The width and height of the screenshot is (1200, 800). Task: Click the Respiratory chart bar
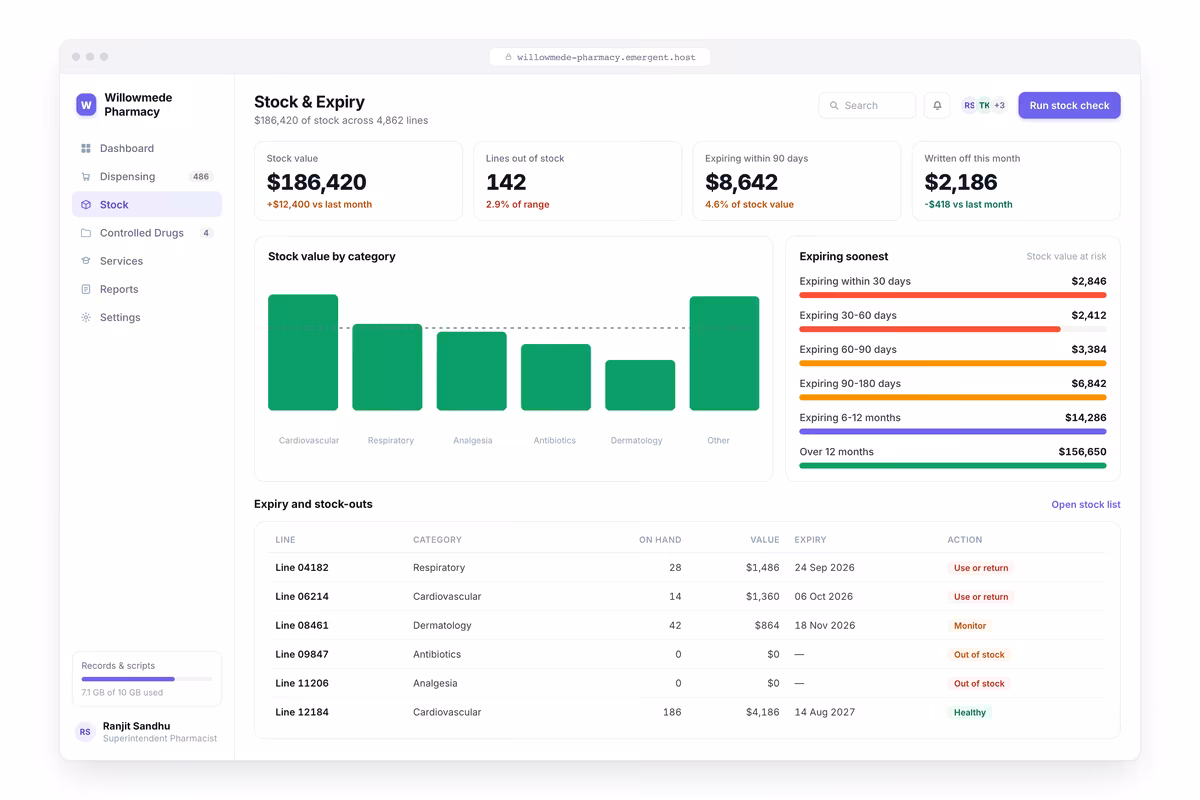[x=387, y=367]
